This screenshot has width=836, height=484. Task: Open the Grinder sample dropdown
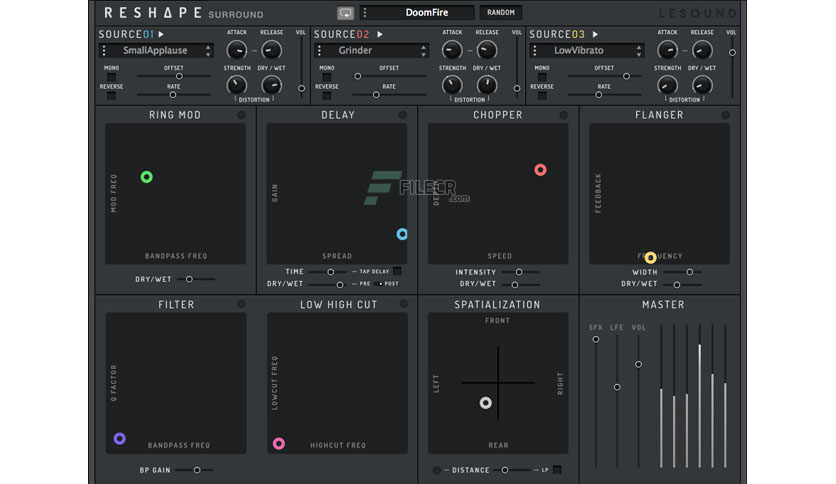point(372,51)
